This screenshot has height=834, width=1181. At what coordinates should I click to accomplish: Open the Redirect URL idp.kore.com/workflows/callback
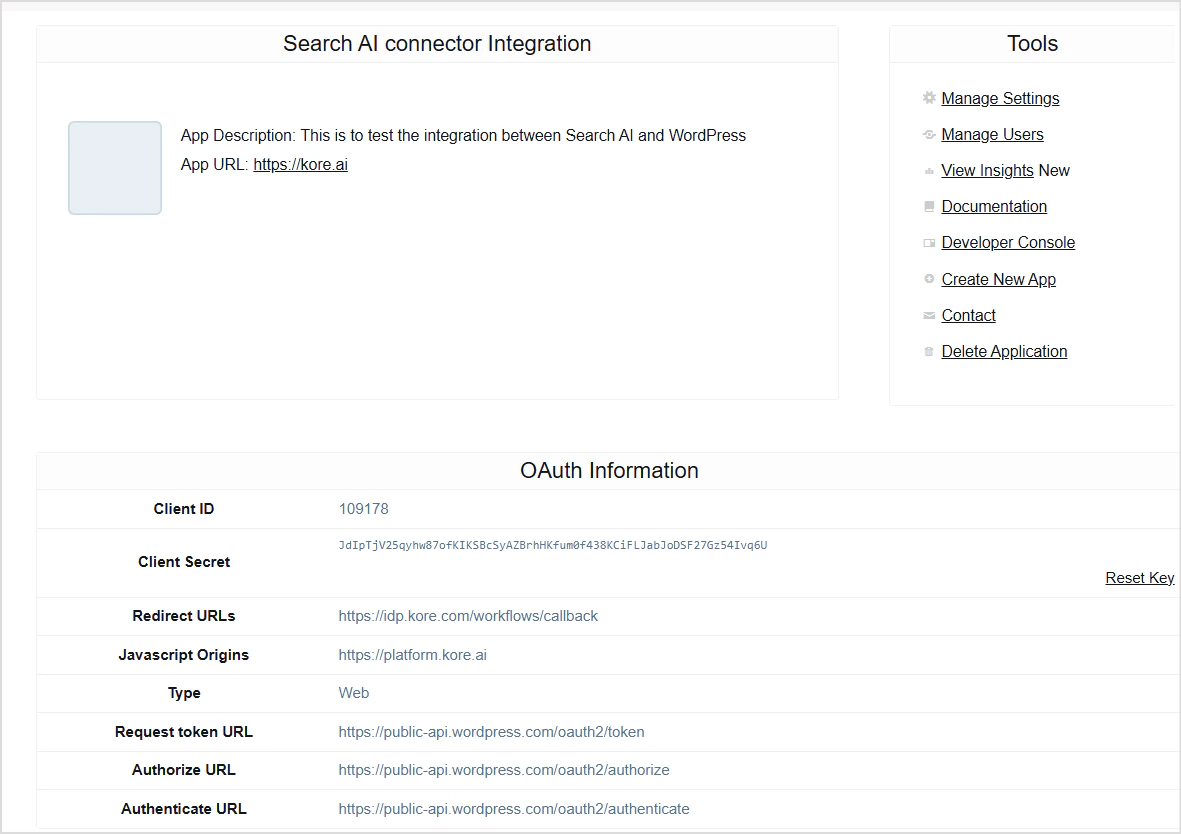point(468,616)
